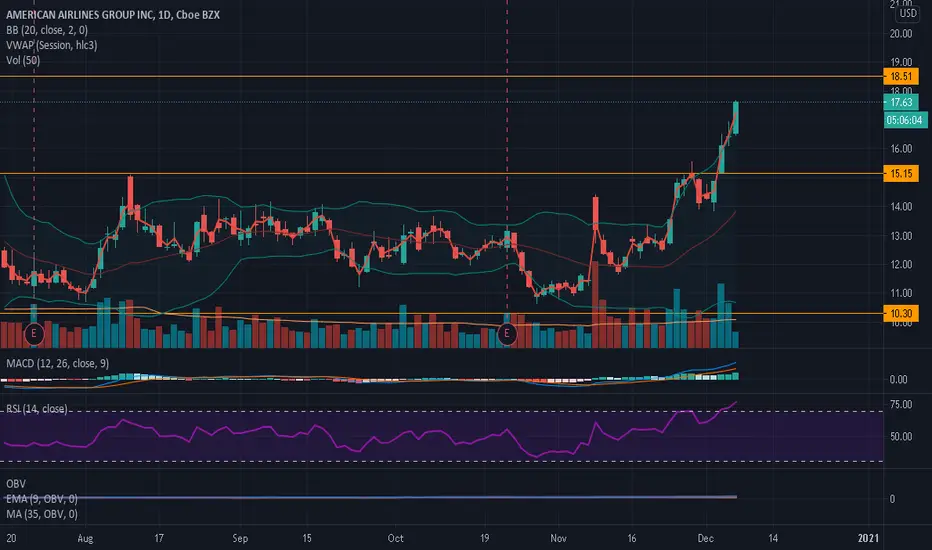This screenshot has height=550, width=932.
Task: Select the RSI (14, close) indicator label
Action: 37,409
